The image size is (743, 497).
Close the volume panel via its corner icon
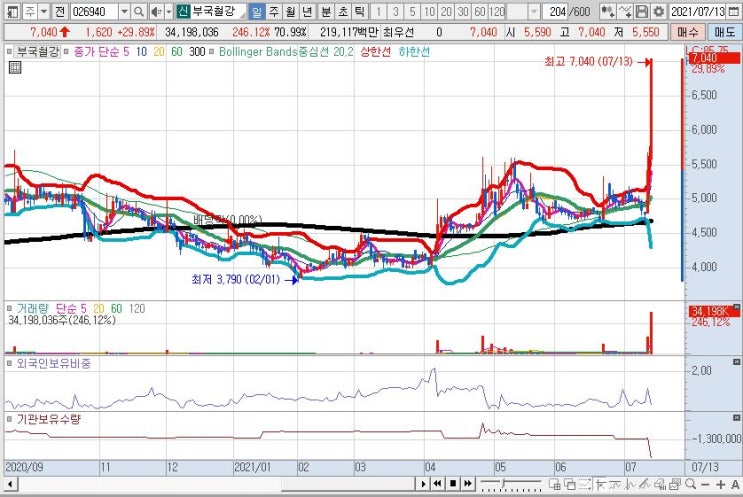coord(736,307)
